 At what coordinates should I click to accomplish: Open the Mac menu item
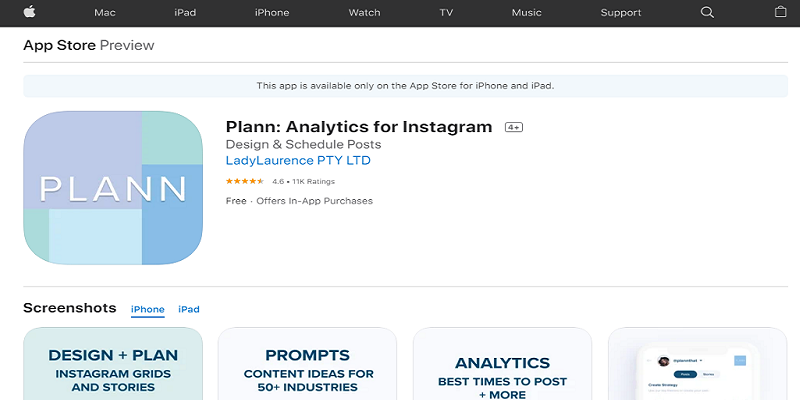[x=105, y=13]
